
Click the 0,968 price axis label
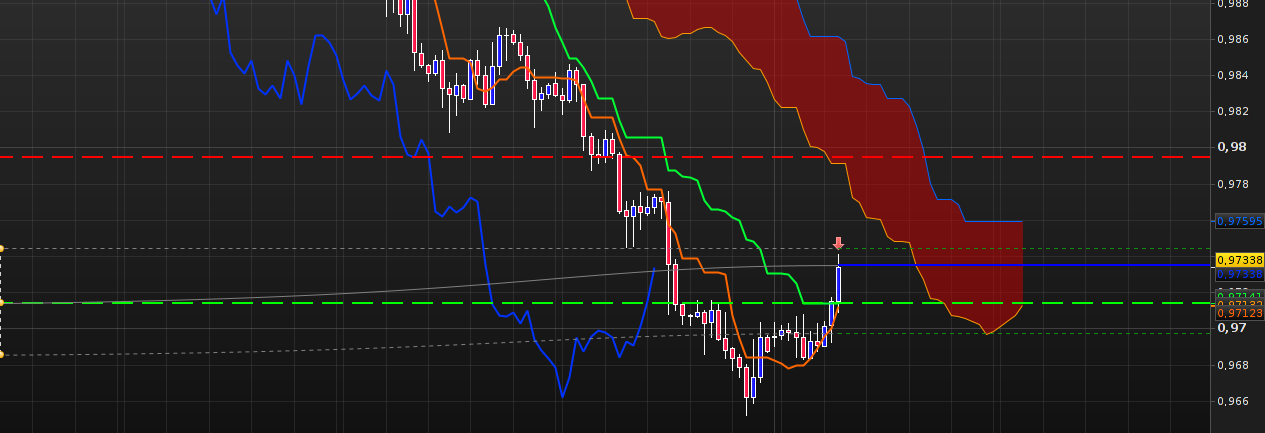1233,365
